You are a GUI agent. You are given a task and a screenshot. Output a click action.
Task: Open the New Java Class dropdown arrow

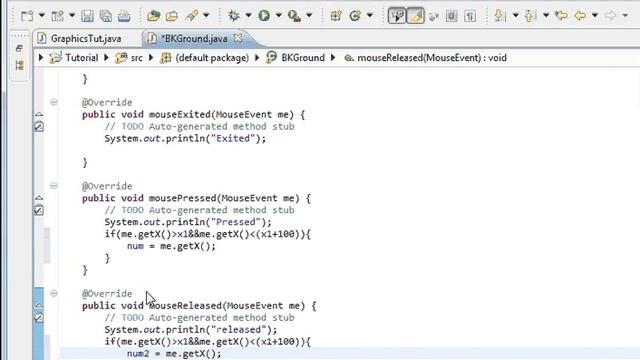click(x=370, y=16)
